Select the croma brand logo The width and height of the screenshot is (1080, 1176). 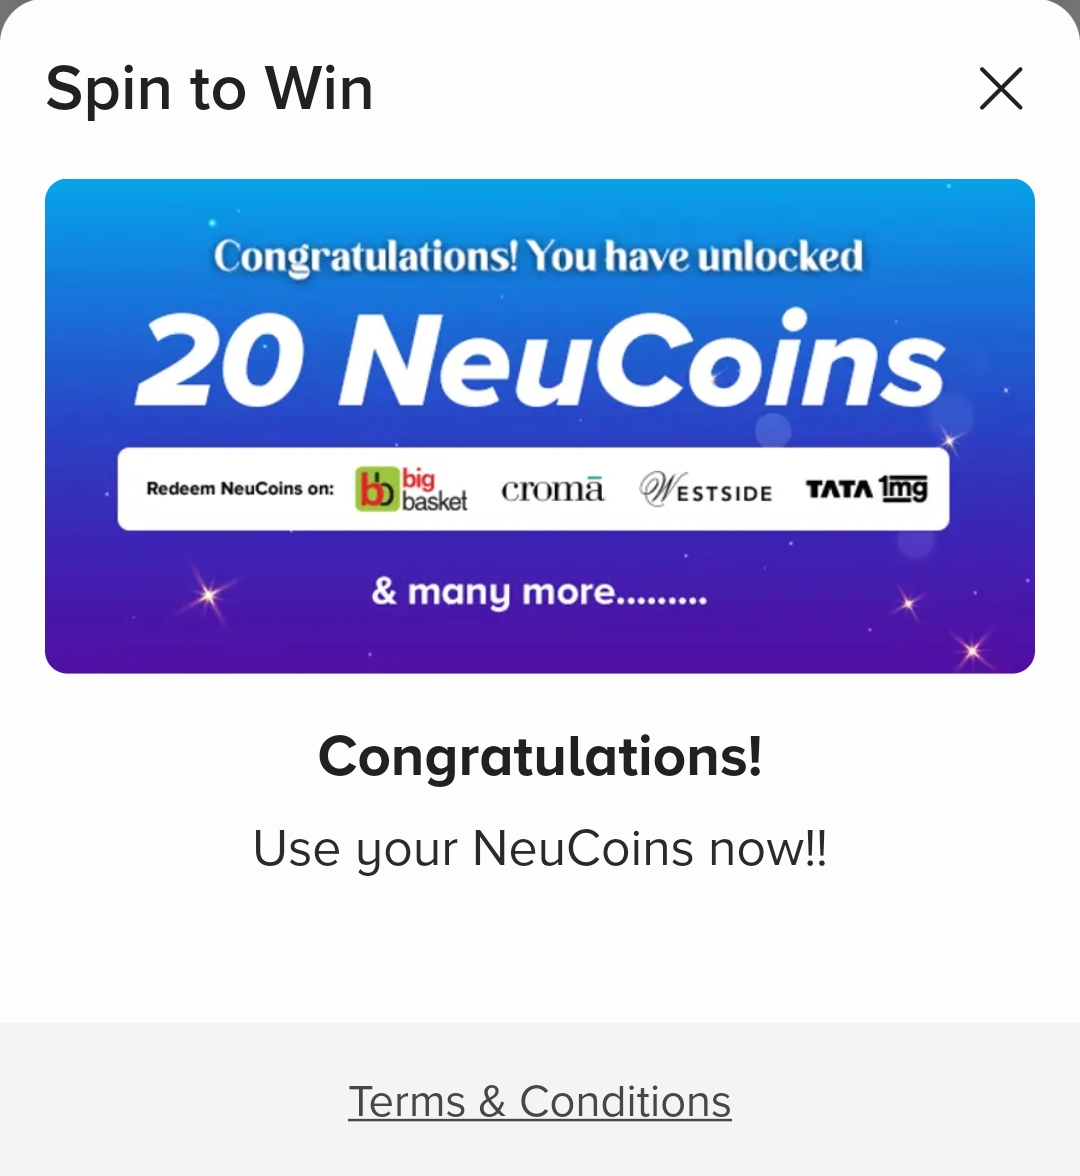[x=552, y=489]
